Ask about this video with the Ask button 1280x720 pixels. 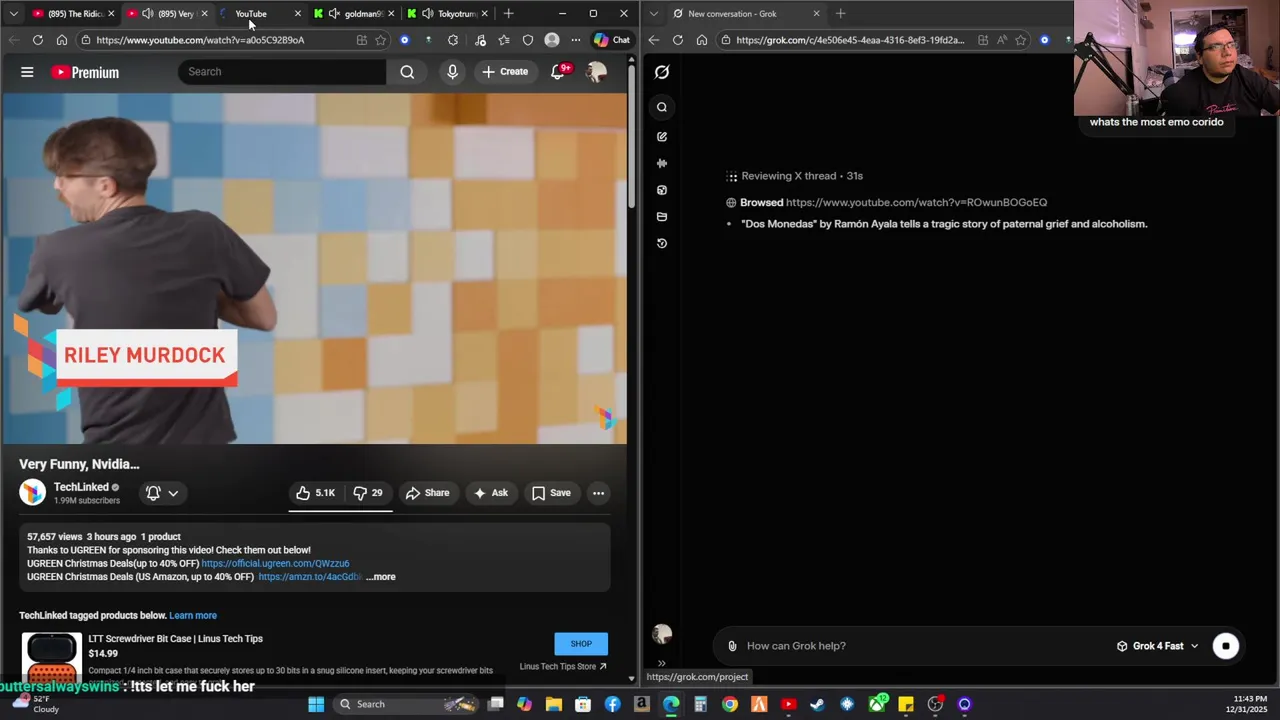[491, 493]
